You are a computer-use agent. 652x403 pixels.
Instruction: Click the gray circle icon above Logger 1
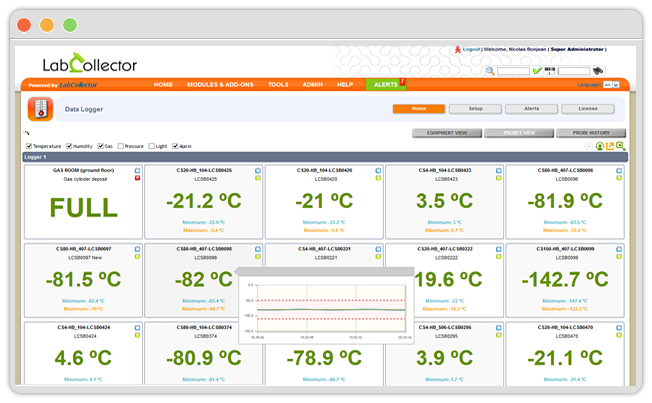coord(589,146)
